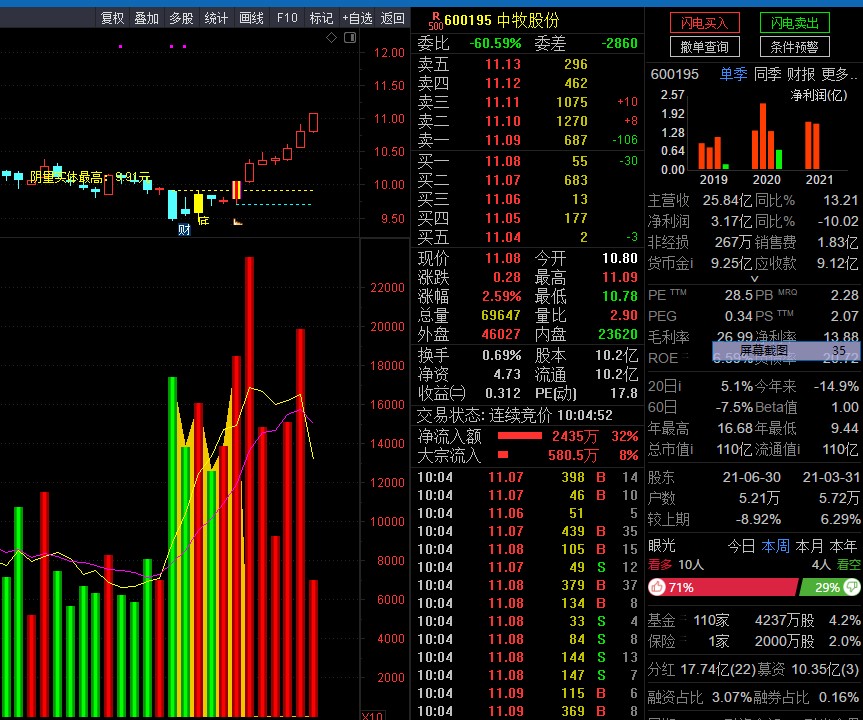Click stock title 600195 中牧股份

tap(501, 21)
